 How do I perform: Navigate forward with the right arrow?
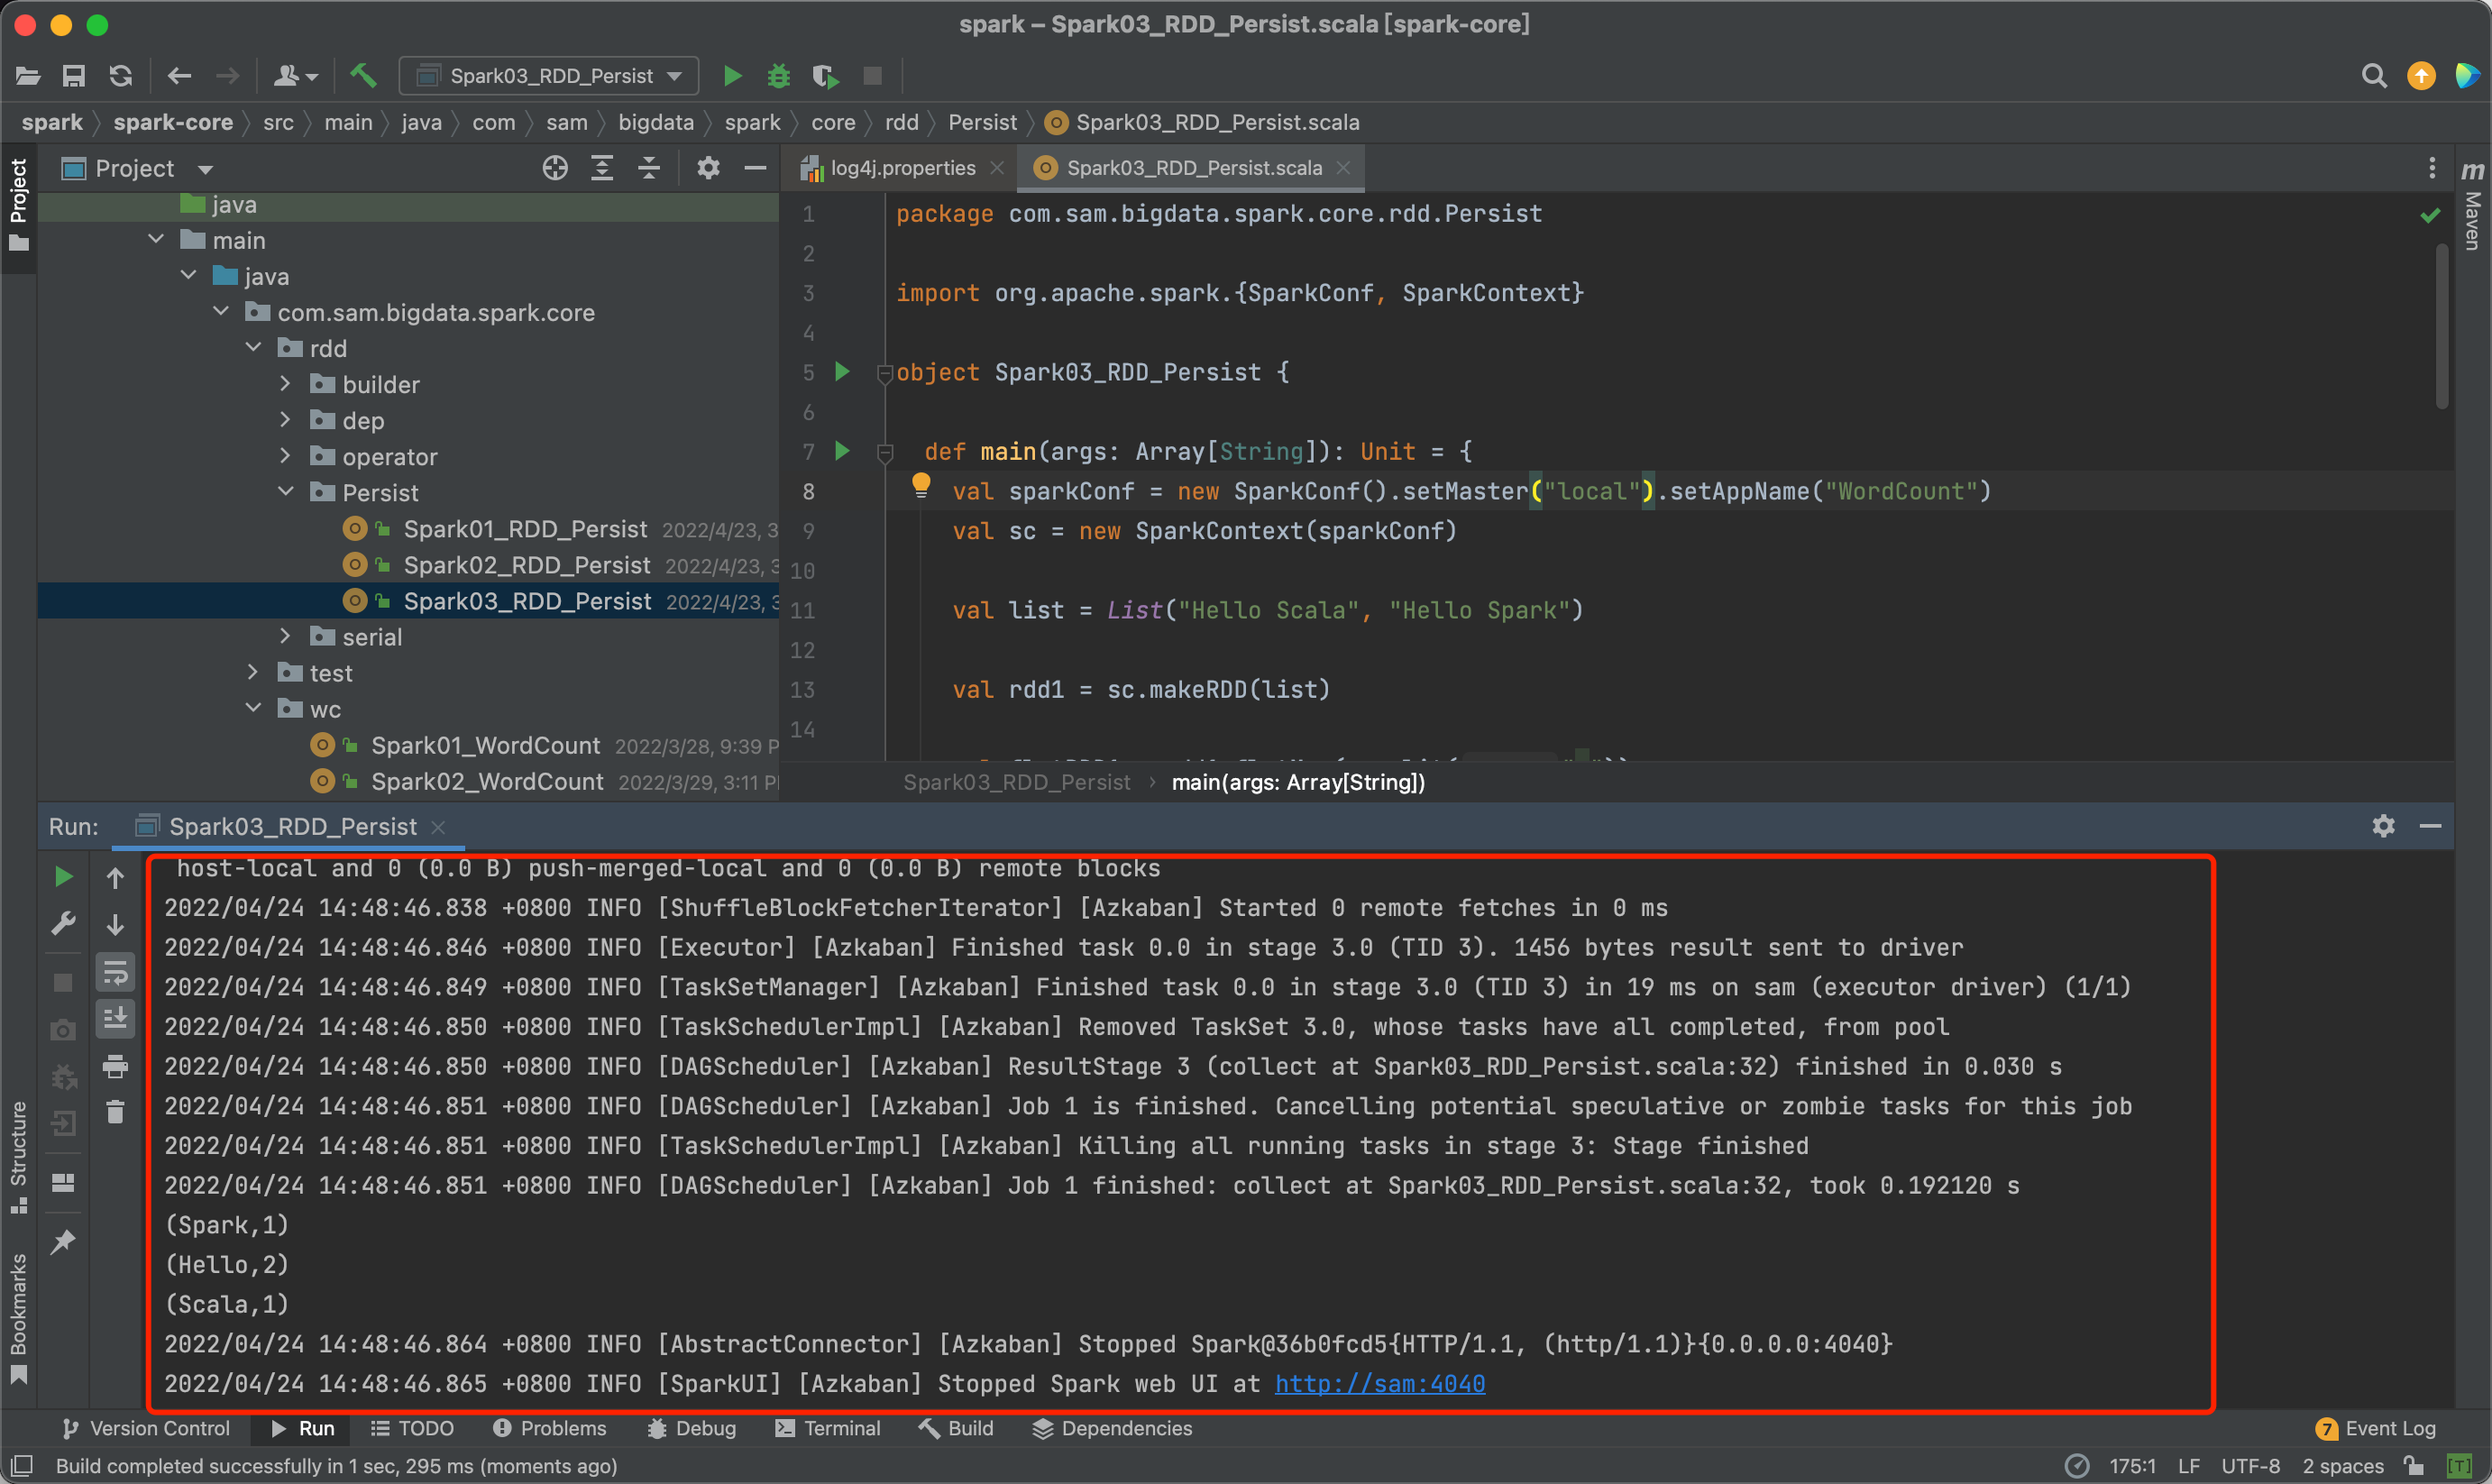(228, 76)
